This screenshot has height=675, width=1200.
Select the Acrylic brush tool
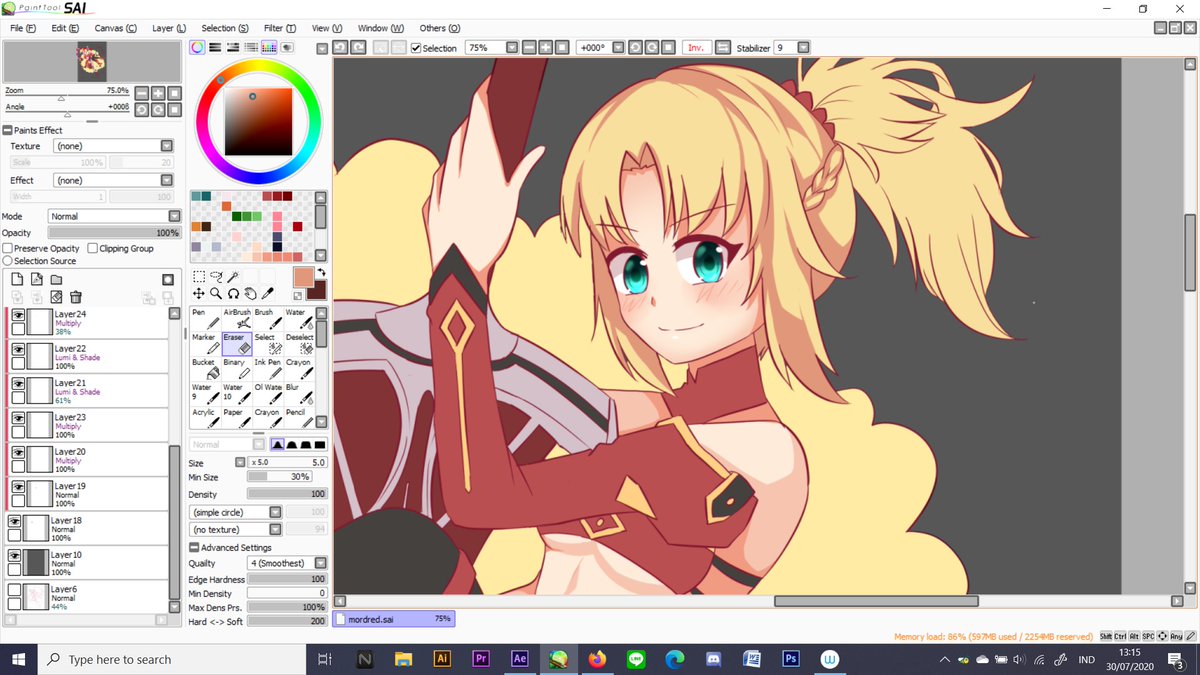coord(205,419)
